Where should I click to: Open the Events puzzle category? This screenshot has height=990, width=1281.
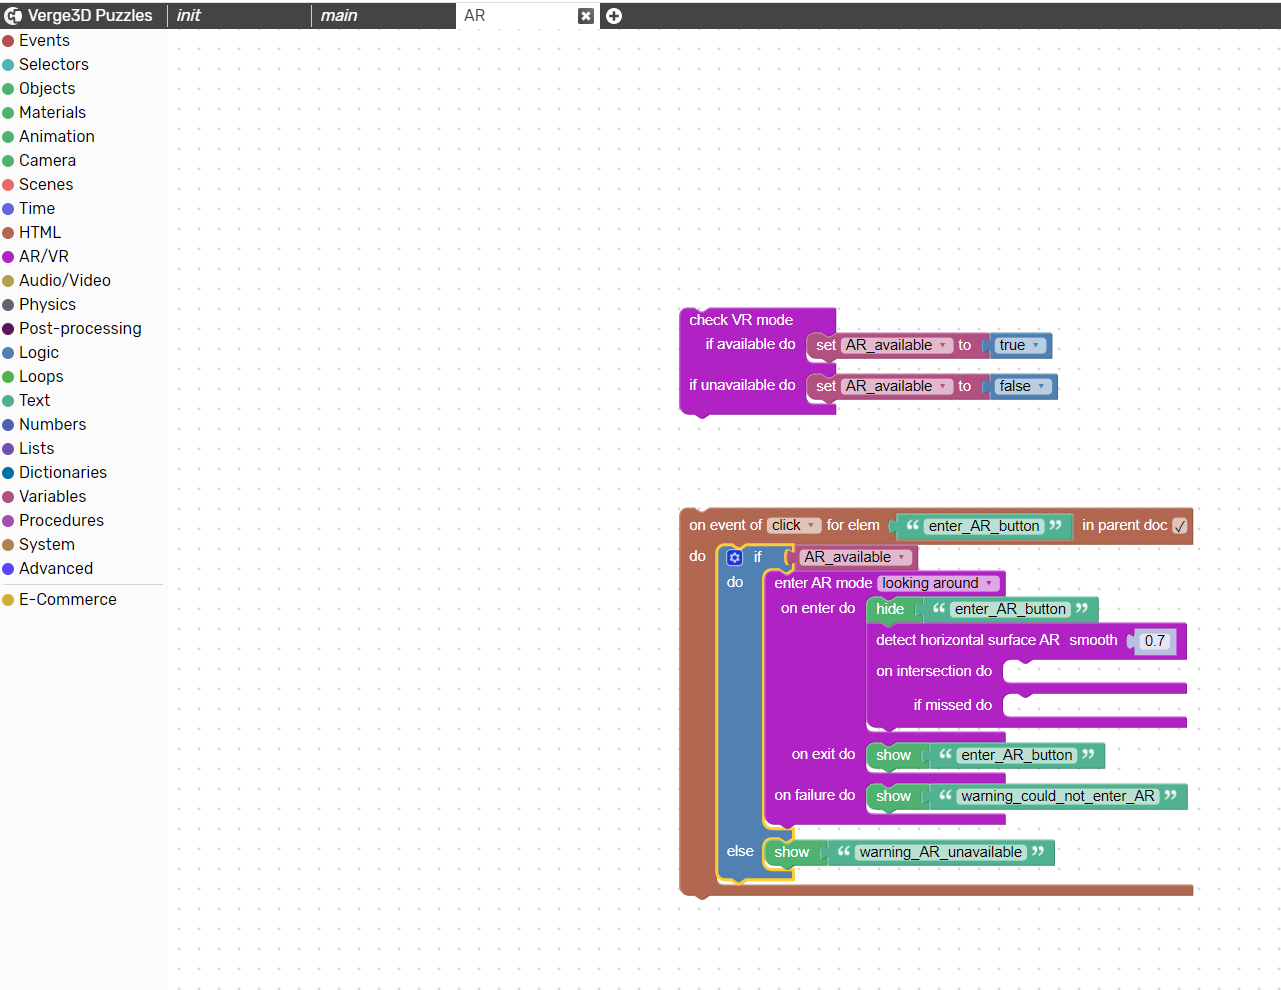(44, 40)
